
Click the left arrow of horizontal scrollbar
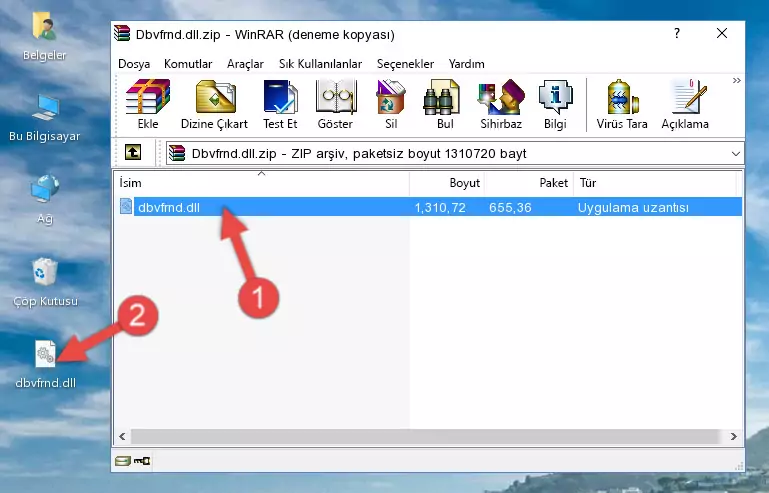tap(122, 436)
